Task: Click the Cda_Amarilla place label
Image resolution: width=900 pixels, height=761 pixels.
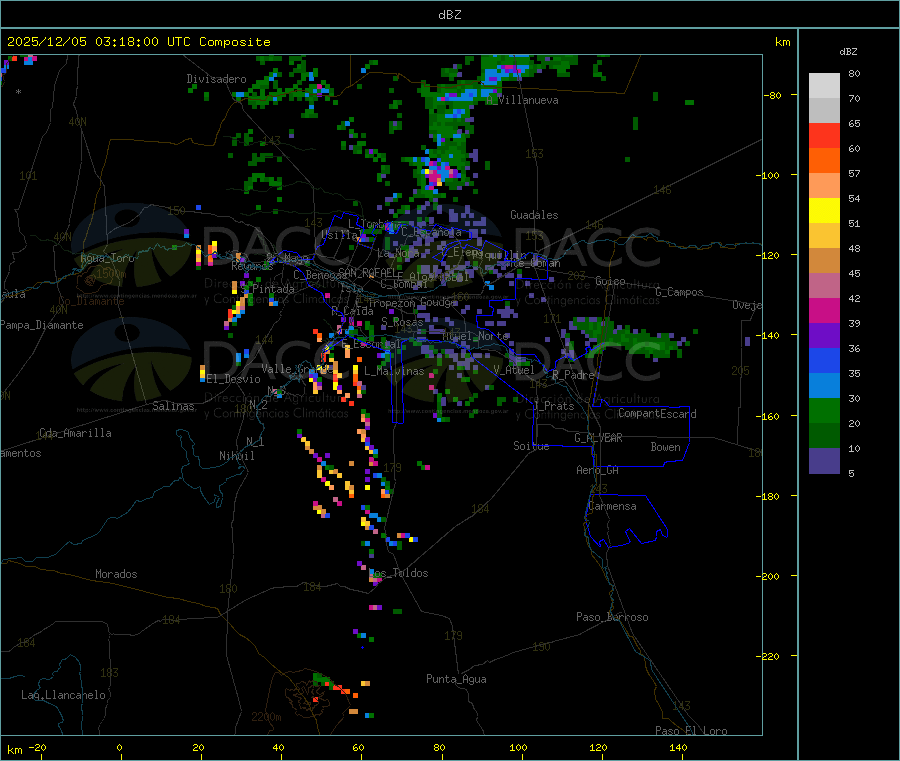Action: (x=75, y=433)
